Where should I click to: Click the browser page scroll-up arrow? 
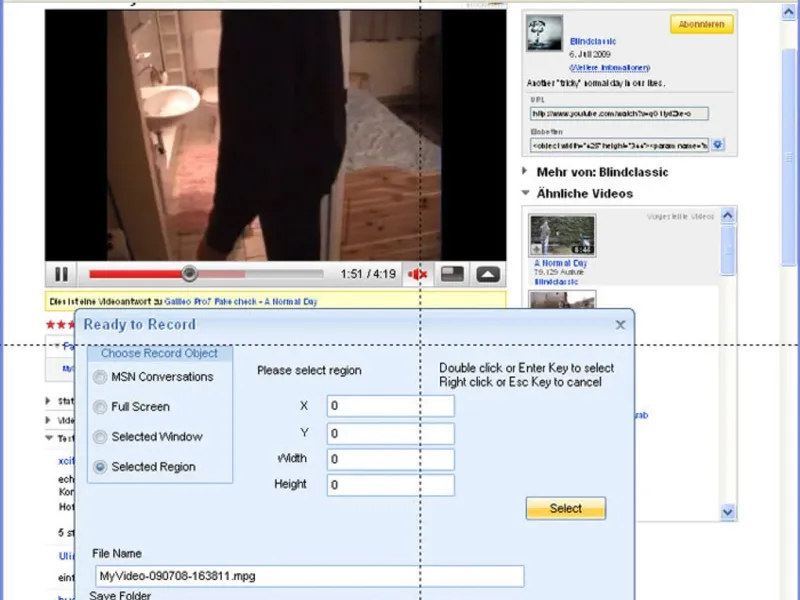789,12
